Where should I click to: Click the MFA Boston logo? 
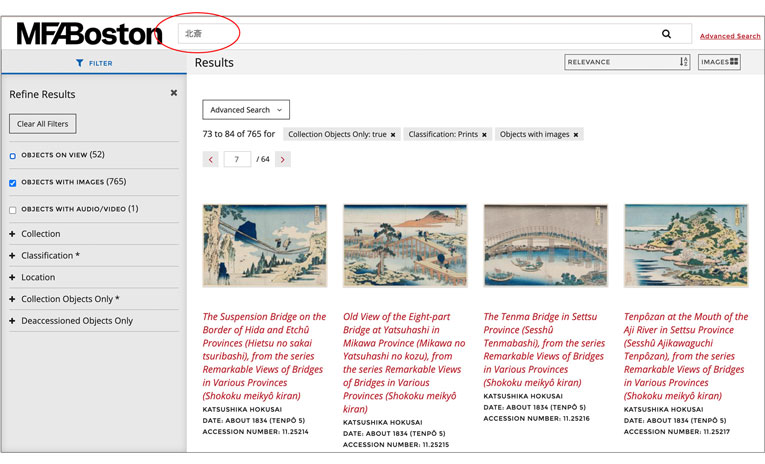point(89,34)
